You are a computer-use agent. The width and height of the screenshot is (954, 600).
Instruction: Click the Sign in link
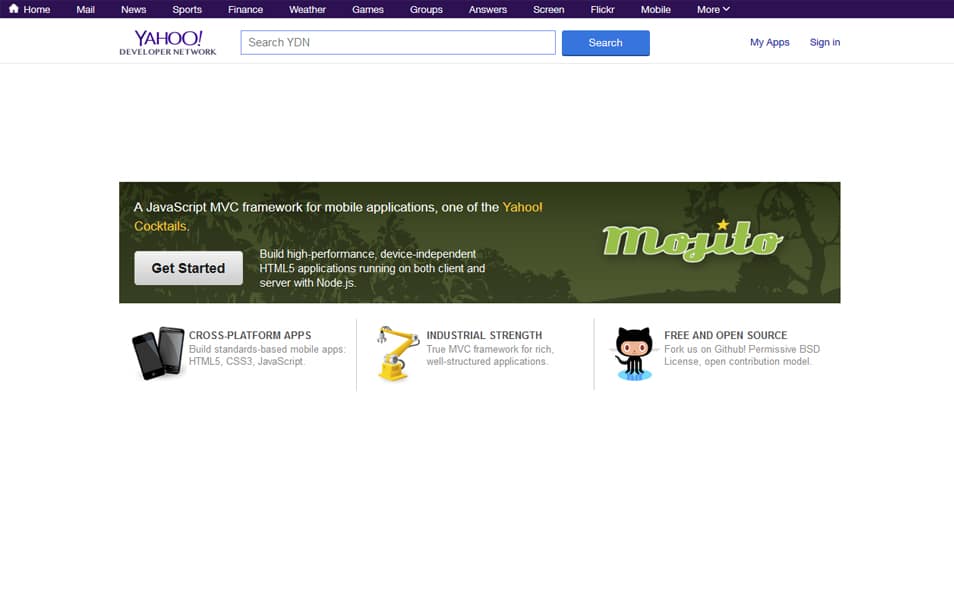[824, 42]
